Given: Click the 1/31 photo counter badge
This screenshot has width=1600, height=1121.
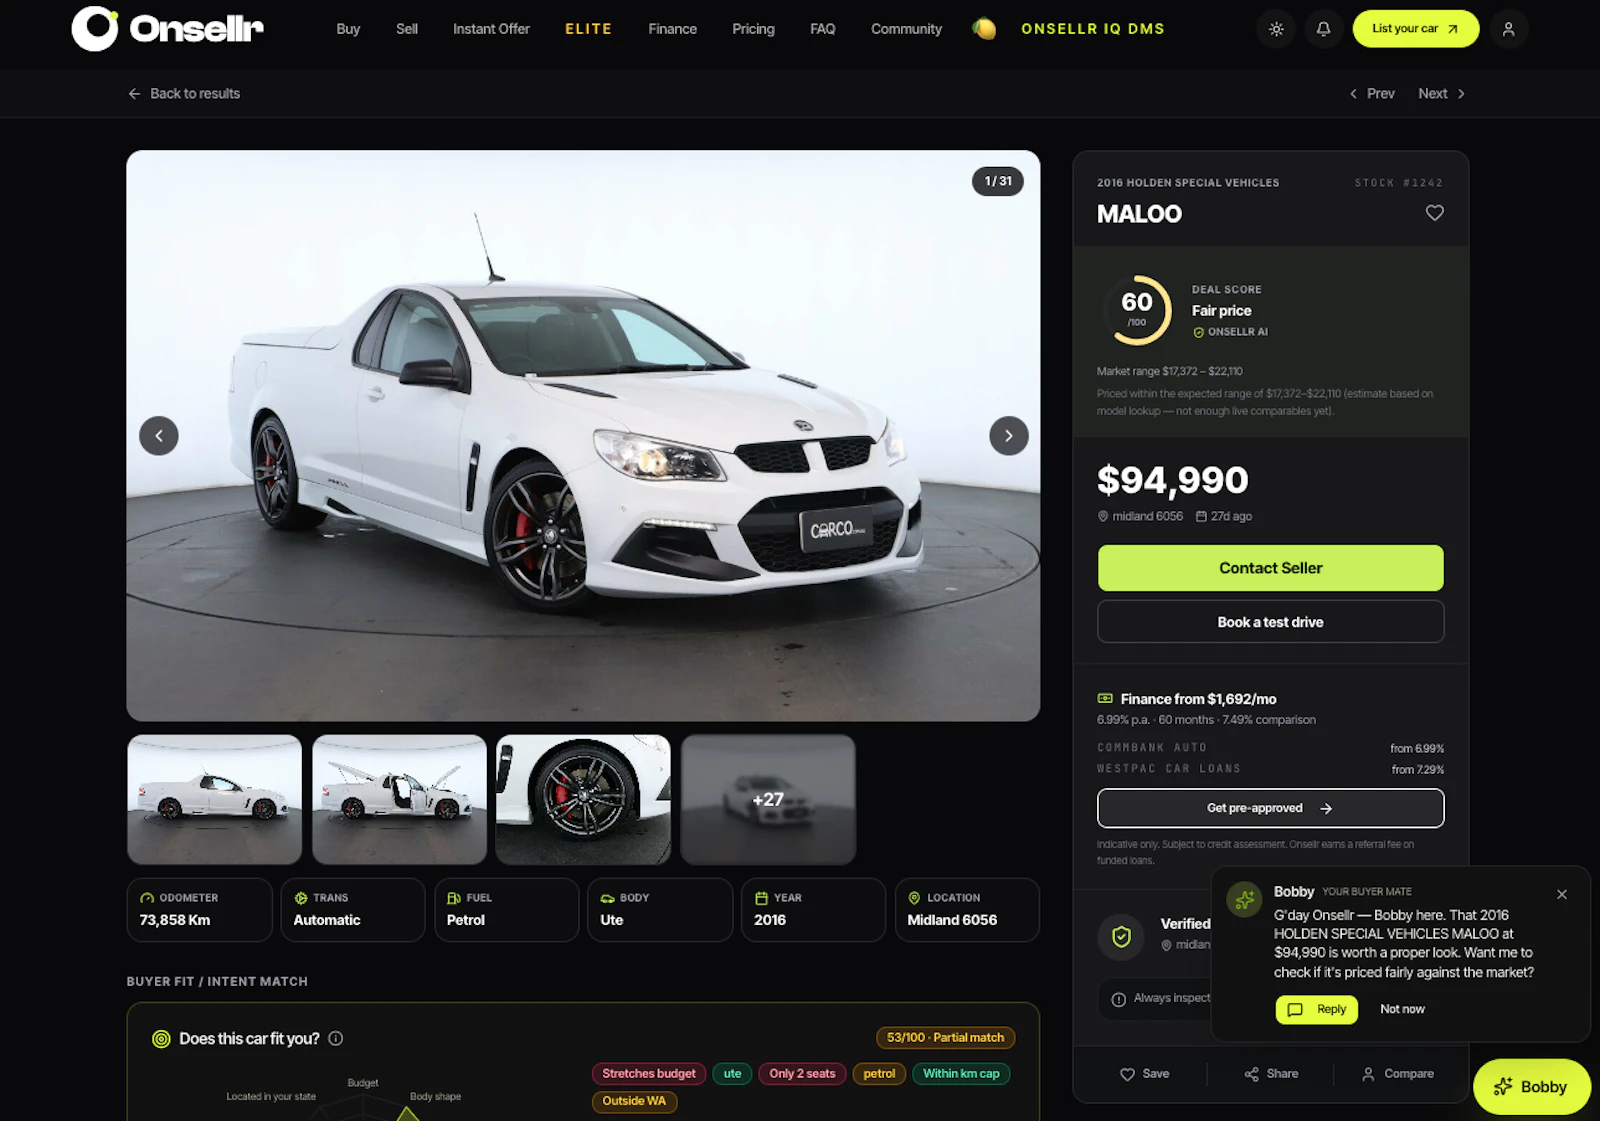Looking at the screenshot, I should [x=998, y=181].
